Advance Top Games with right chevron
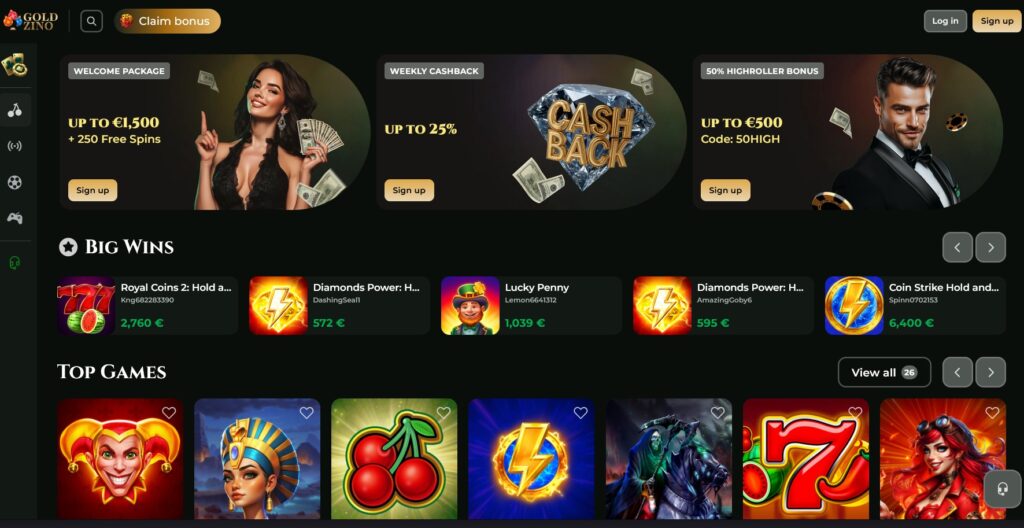This screenshot has width=1024, height=528. click(990, 372)
